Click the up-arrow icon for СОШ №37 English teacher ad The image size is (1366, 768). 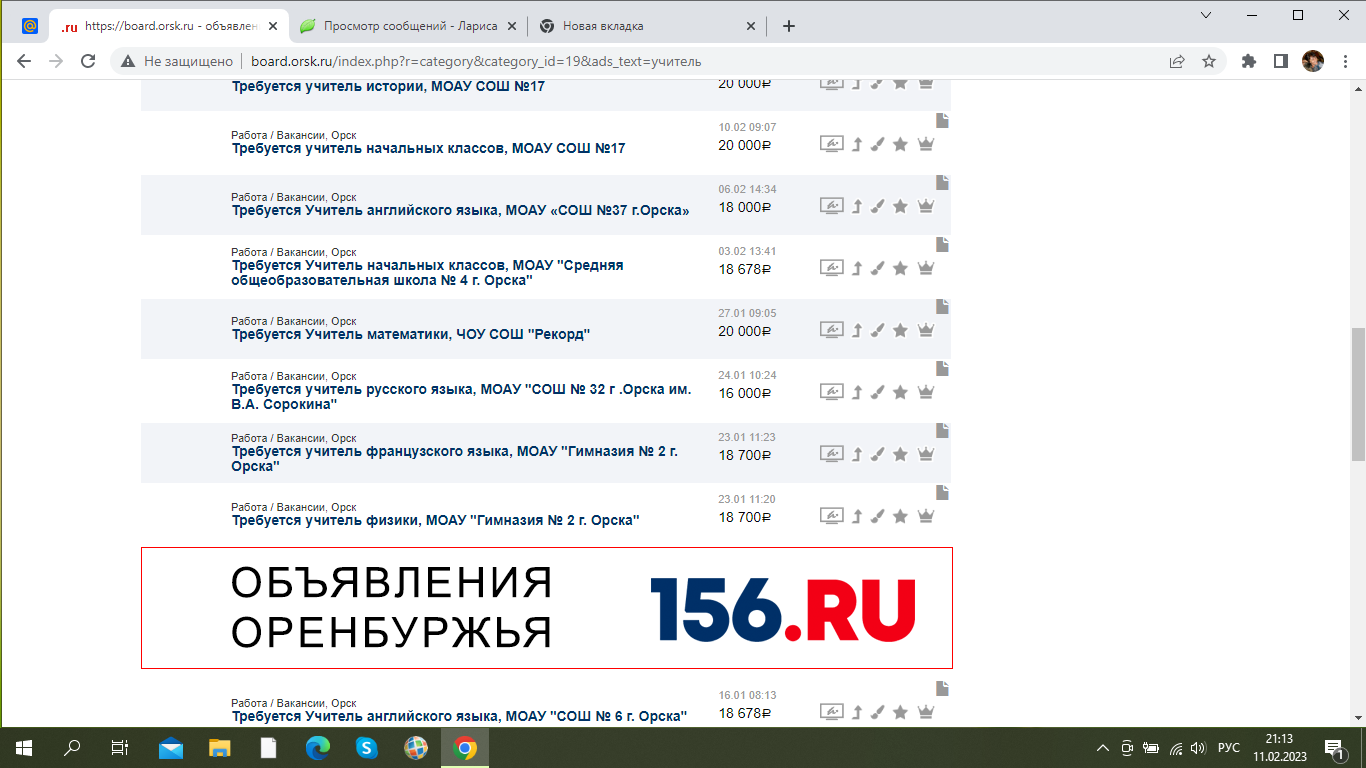[x=857, y=206]
